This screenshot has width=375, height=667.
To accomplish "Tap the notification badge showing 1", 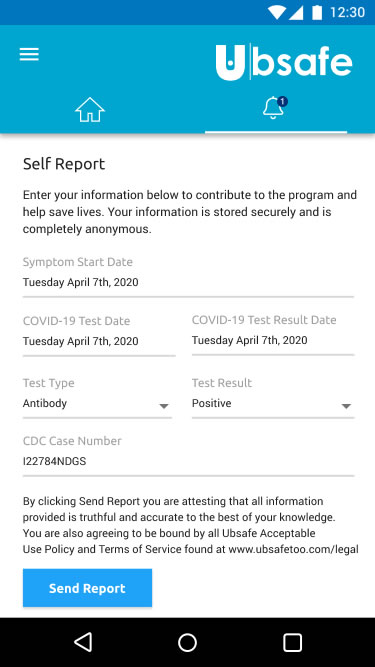I will coord(282,102).
